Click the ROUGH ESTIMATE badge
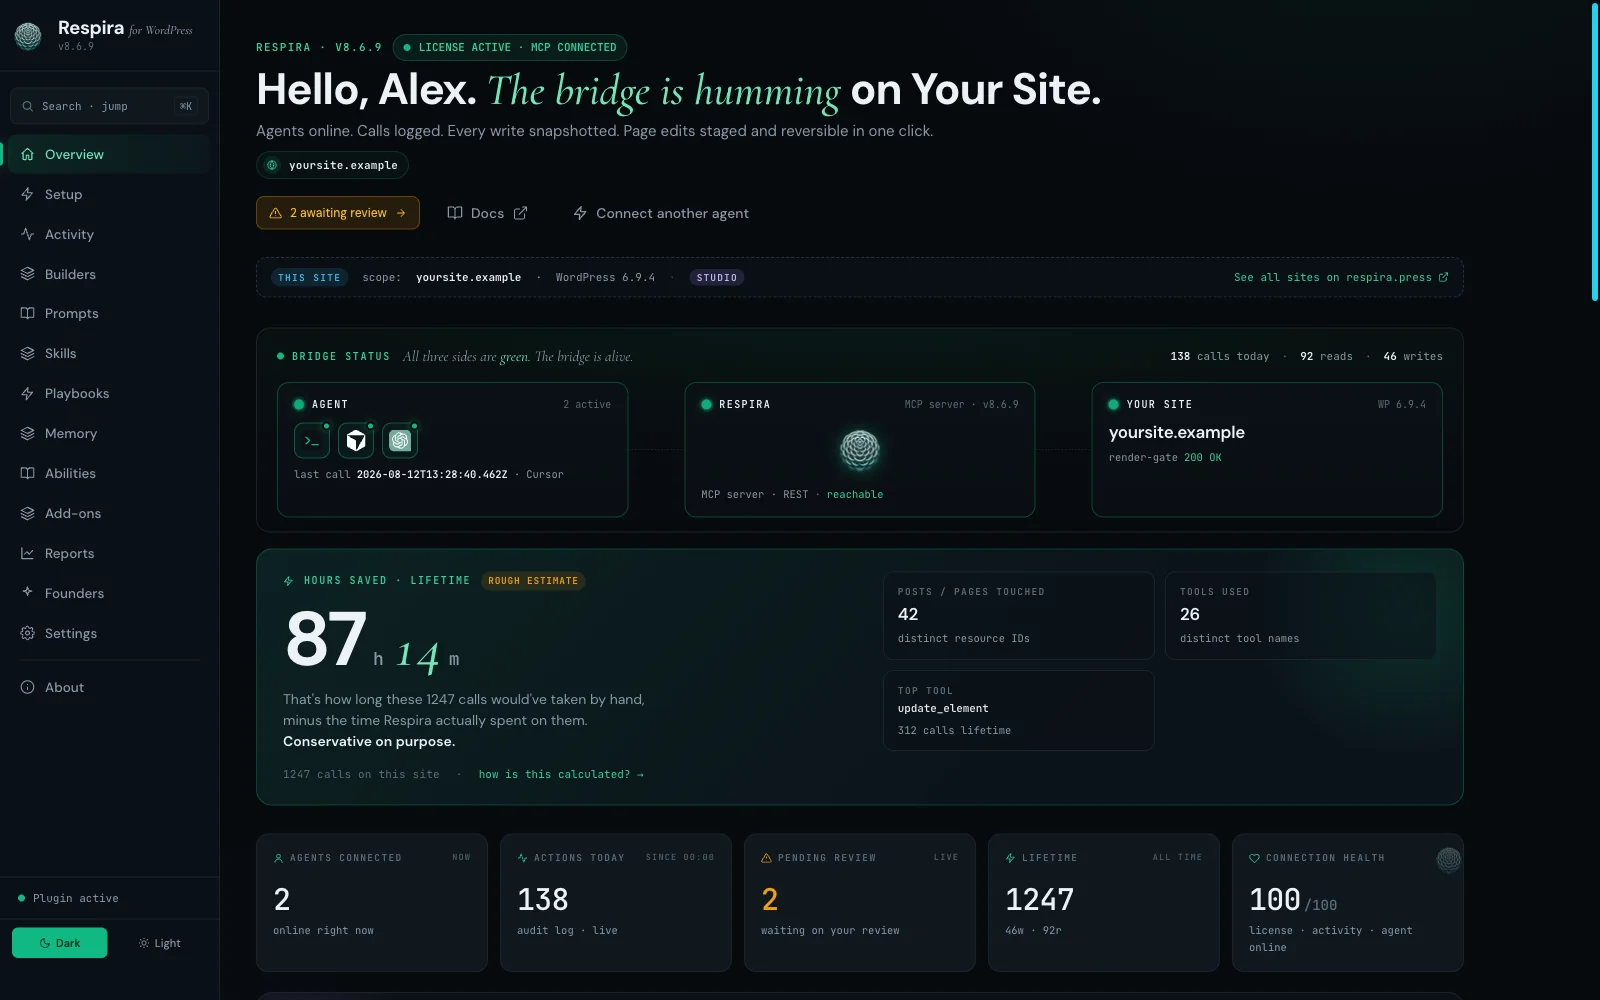Viewport: 1600px width, 1000px height. click(x=533, y=580)
